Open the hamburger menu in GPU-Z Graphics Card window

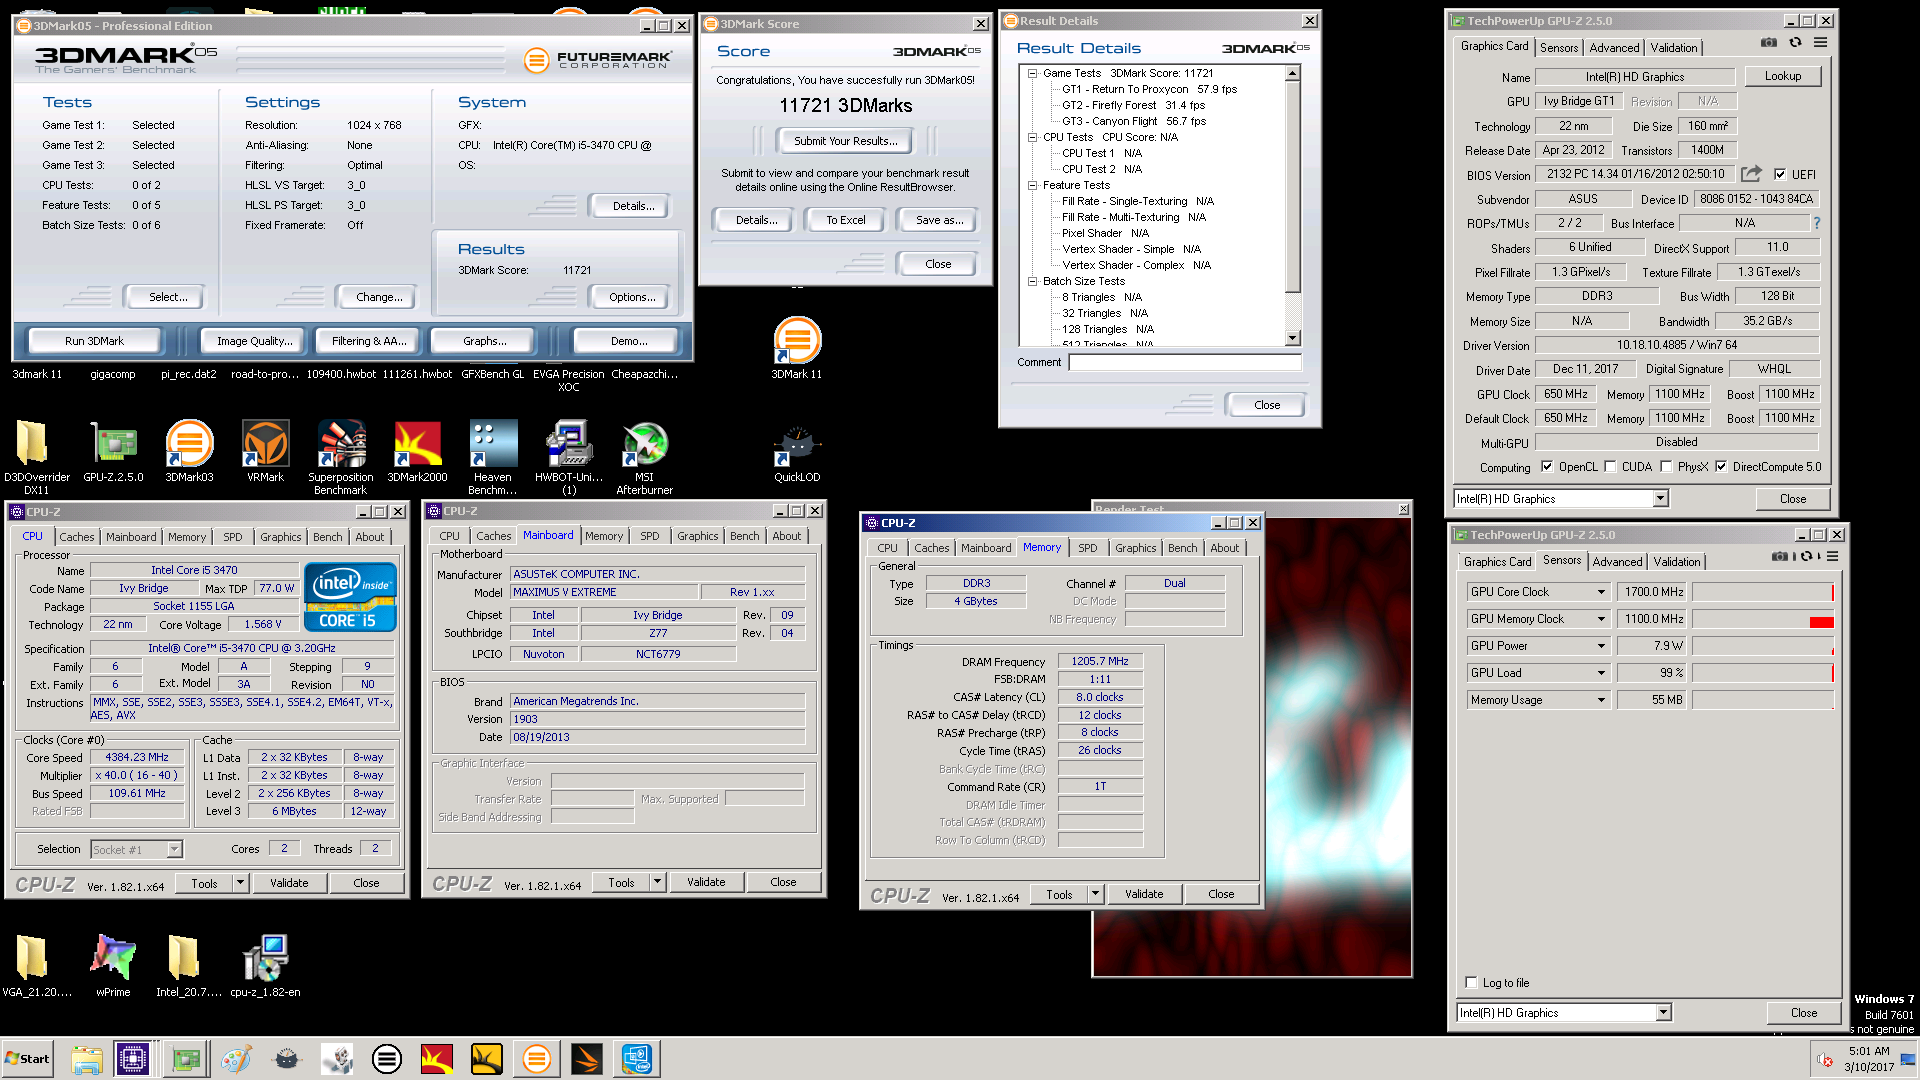pyautogui.click(x=1821, y=43)
